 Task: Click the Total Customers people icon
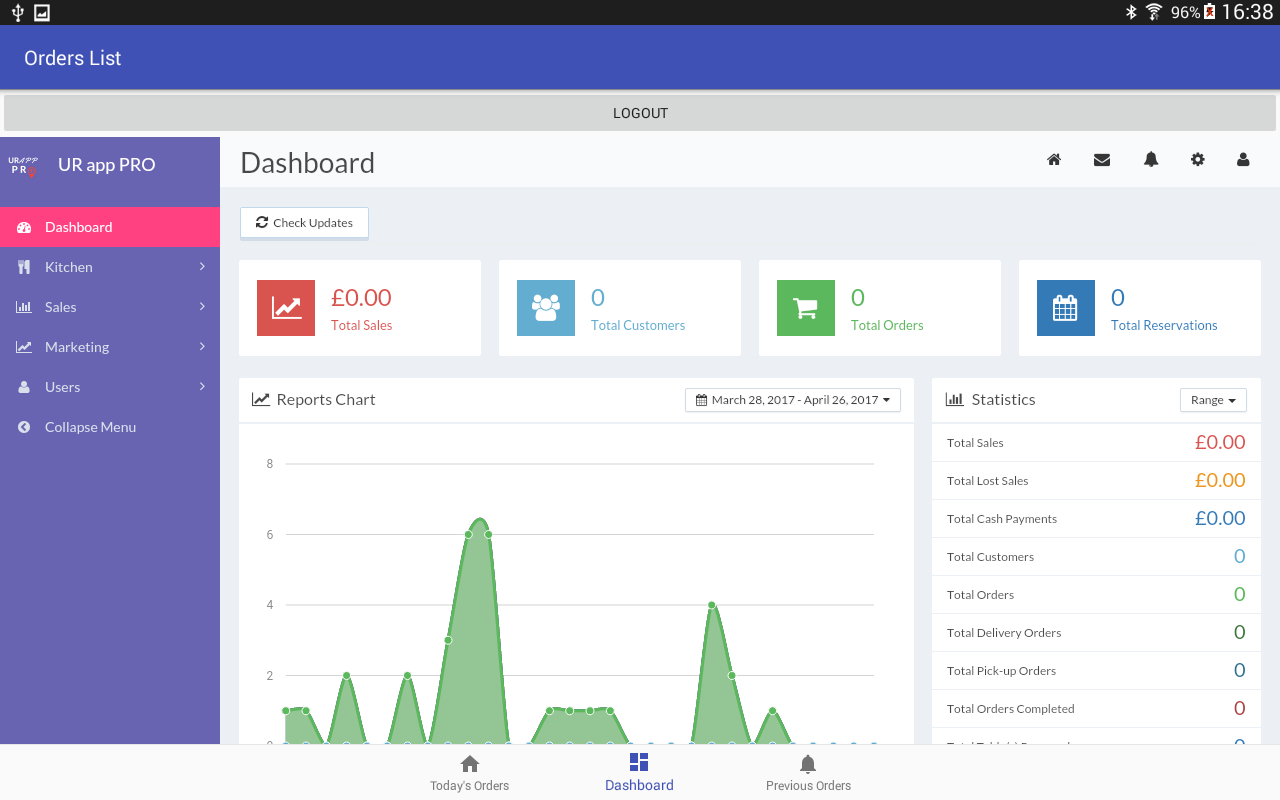pos(546,308)
